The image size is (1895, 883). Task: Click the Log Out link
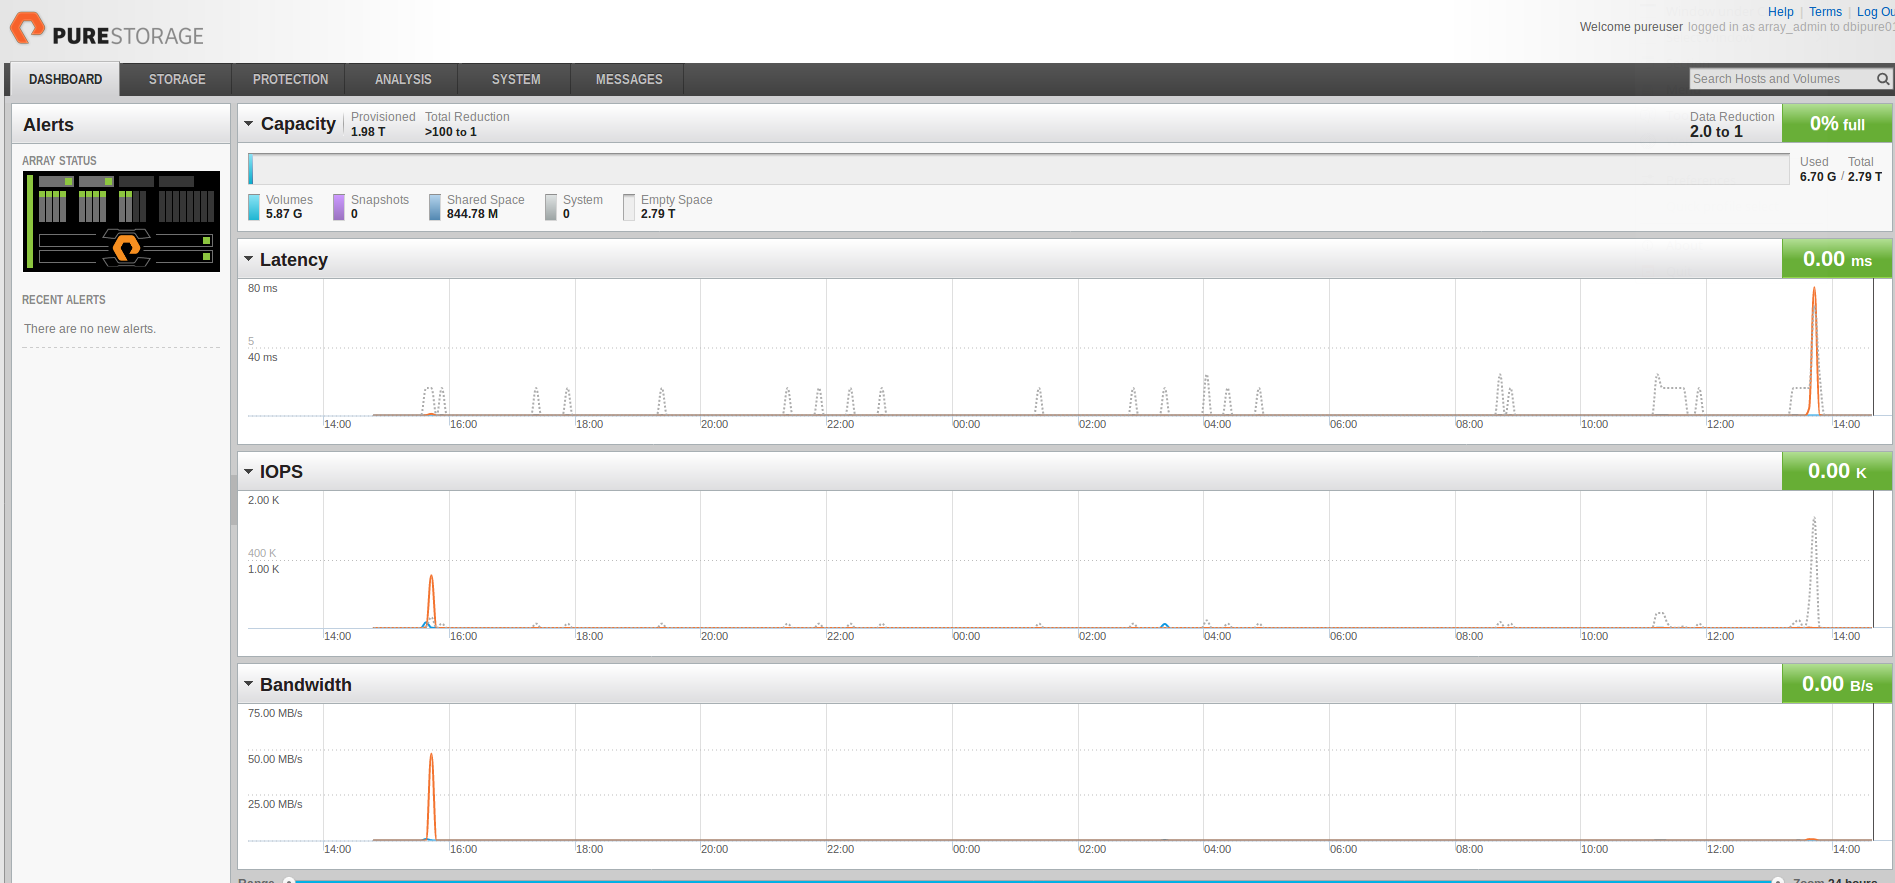click(1875, 12)
